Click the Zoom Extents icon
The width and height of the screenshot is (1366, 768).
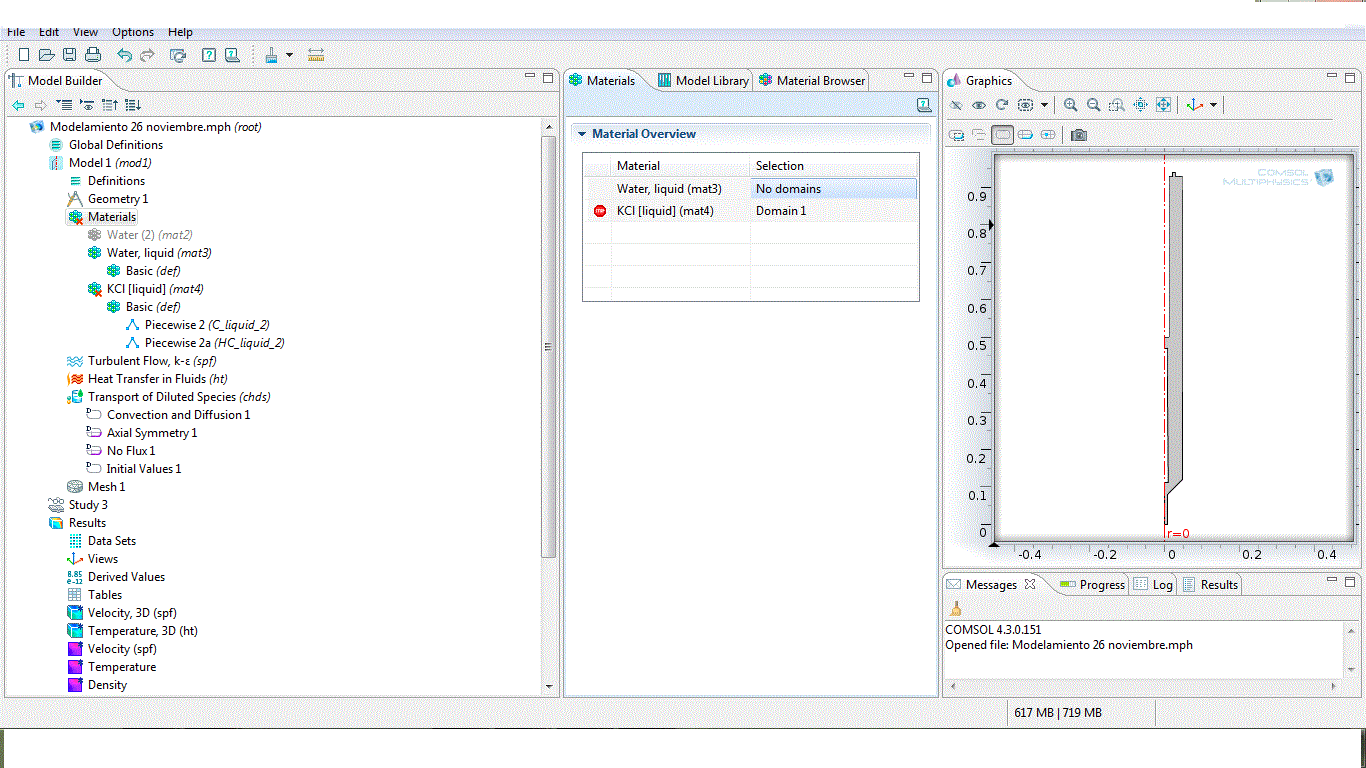[1163, 105]
